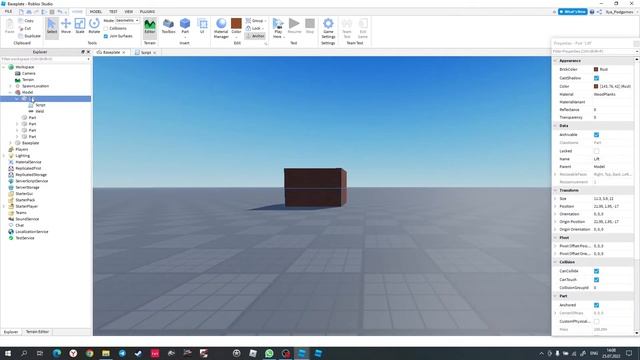Click the Color property swatch

596,87
